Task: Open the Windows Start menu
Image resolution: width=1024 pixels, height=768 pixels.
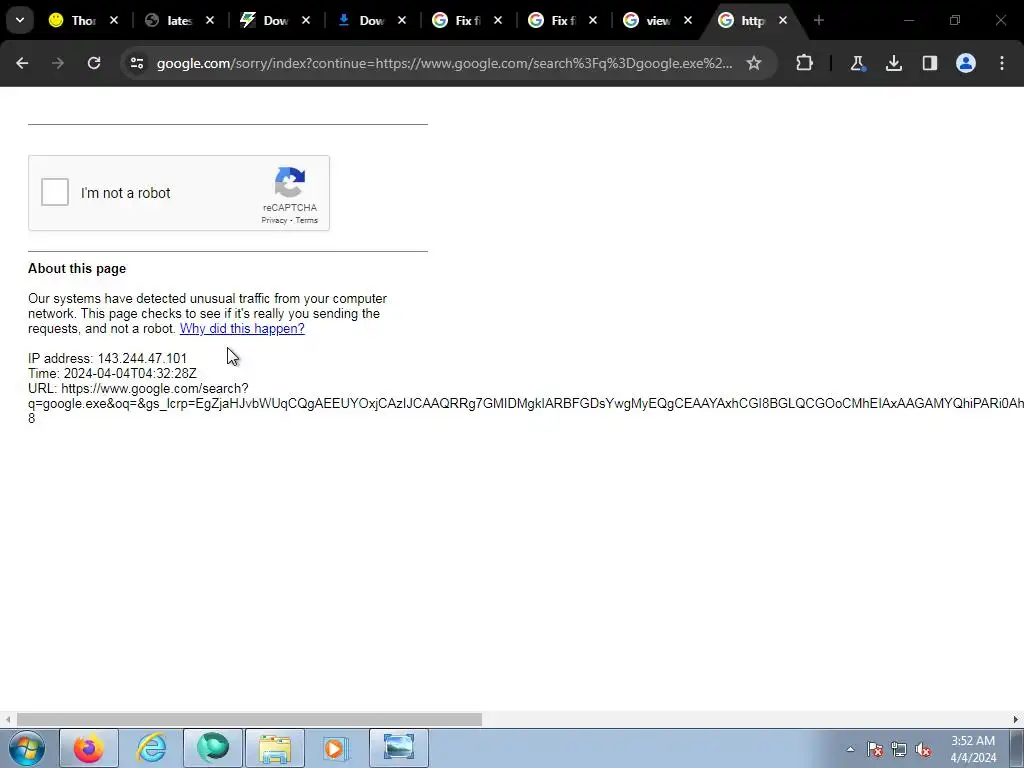Action: pos(26,748)
